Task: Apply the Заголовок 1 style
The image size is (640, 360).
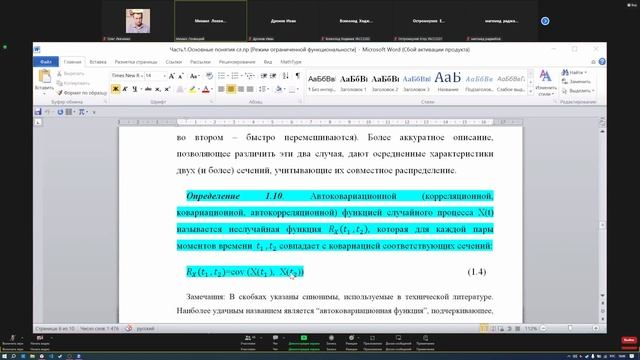Action: (x=353, y=82)
